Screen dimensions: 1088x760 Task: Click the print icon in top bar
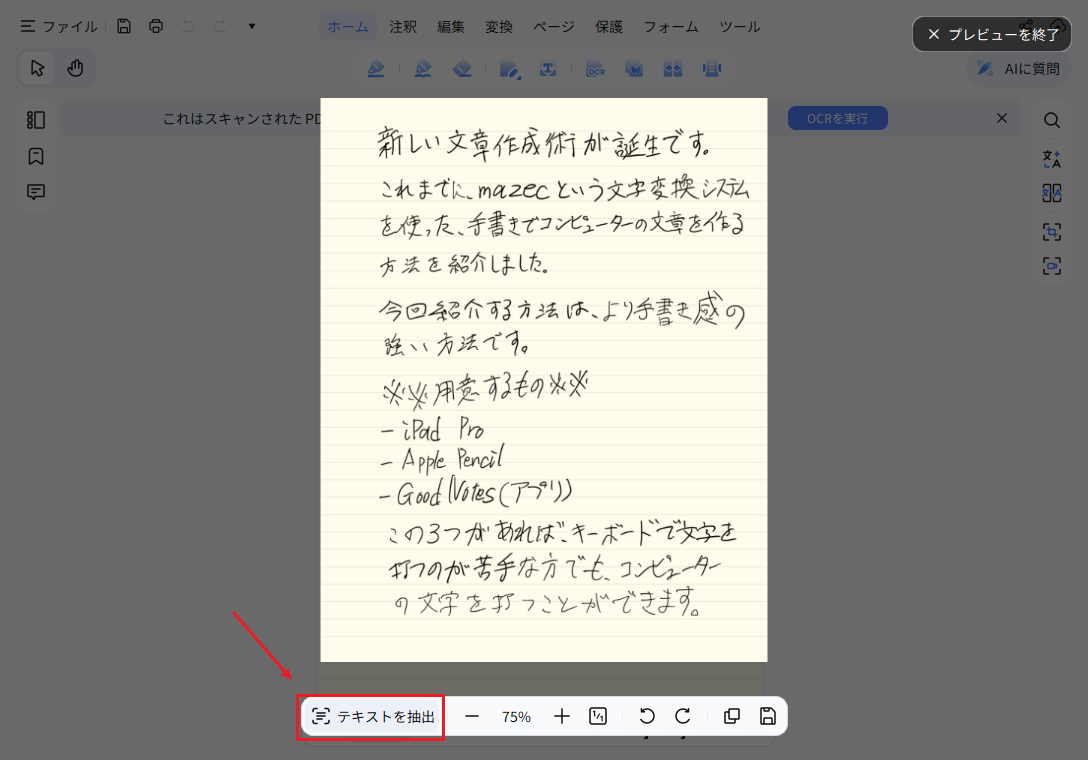(156, 26)
